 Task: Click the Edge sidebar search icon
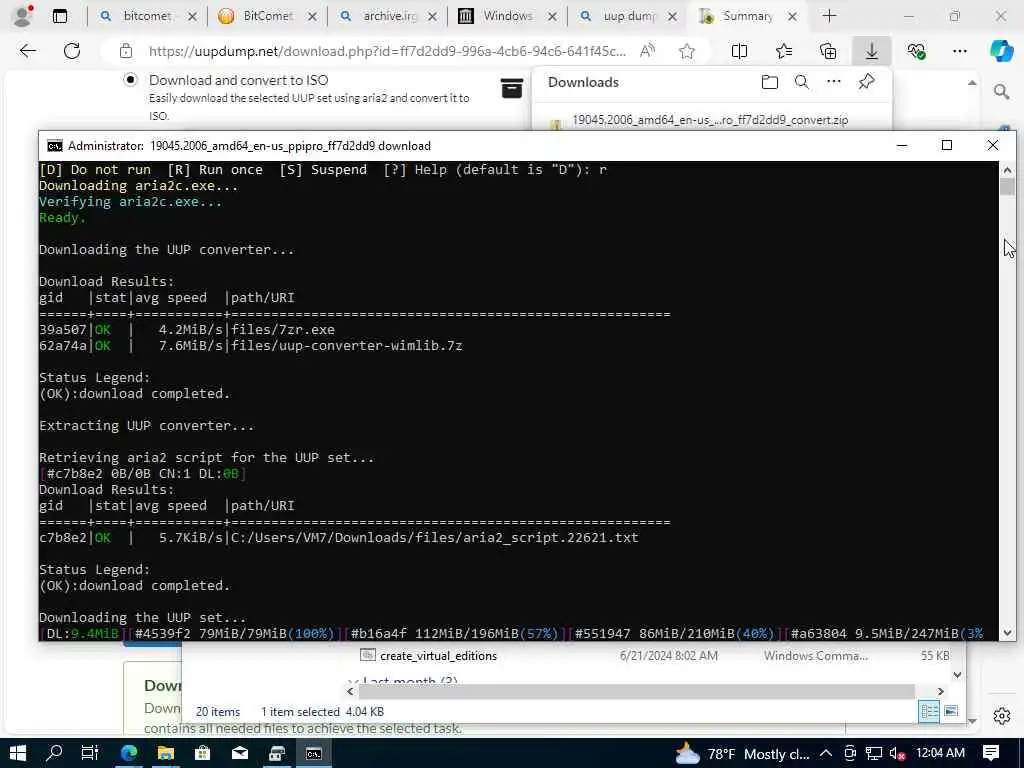pyautogui.click(x=1001, y=91)
